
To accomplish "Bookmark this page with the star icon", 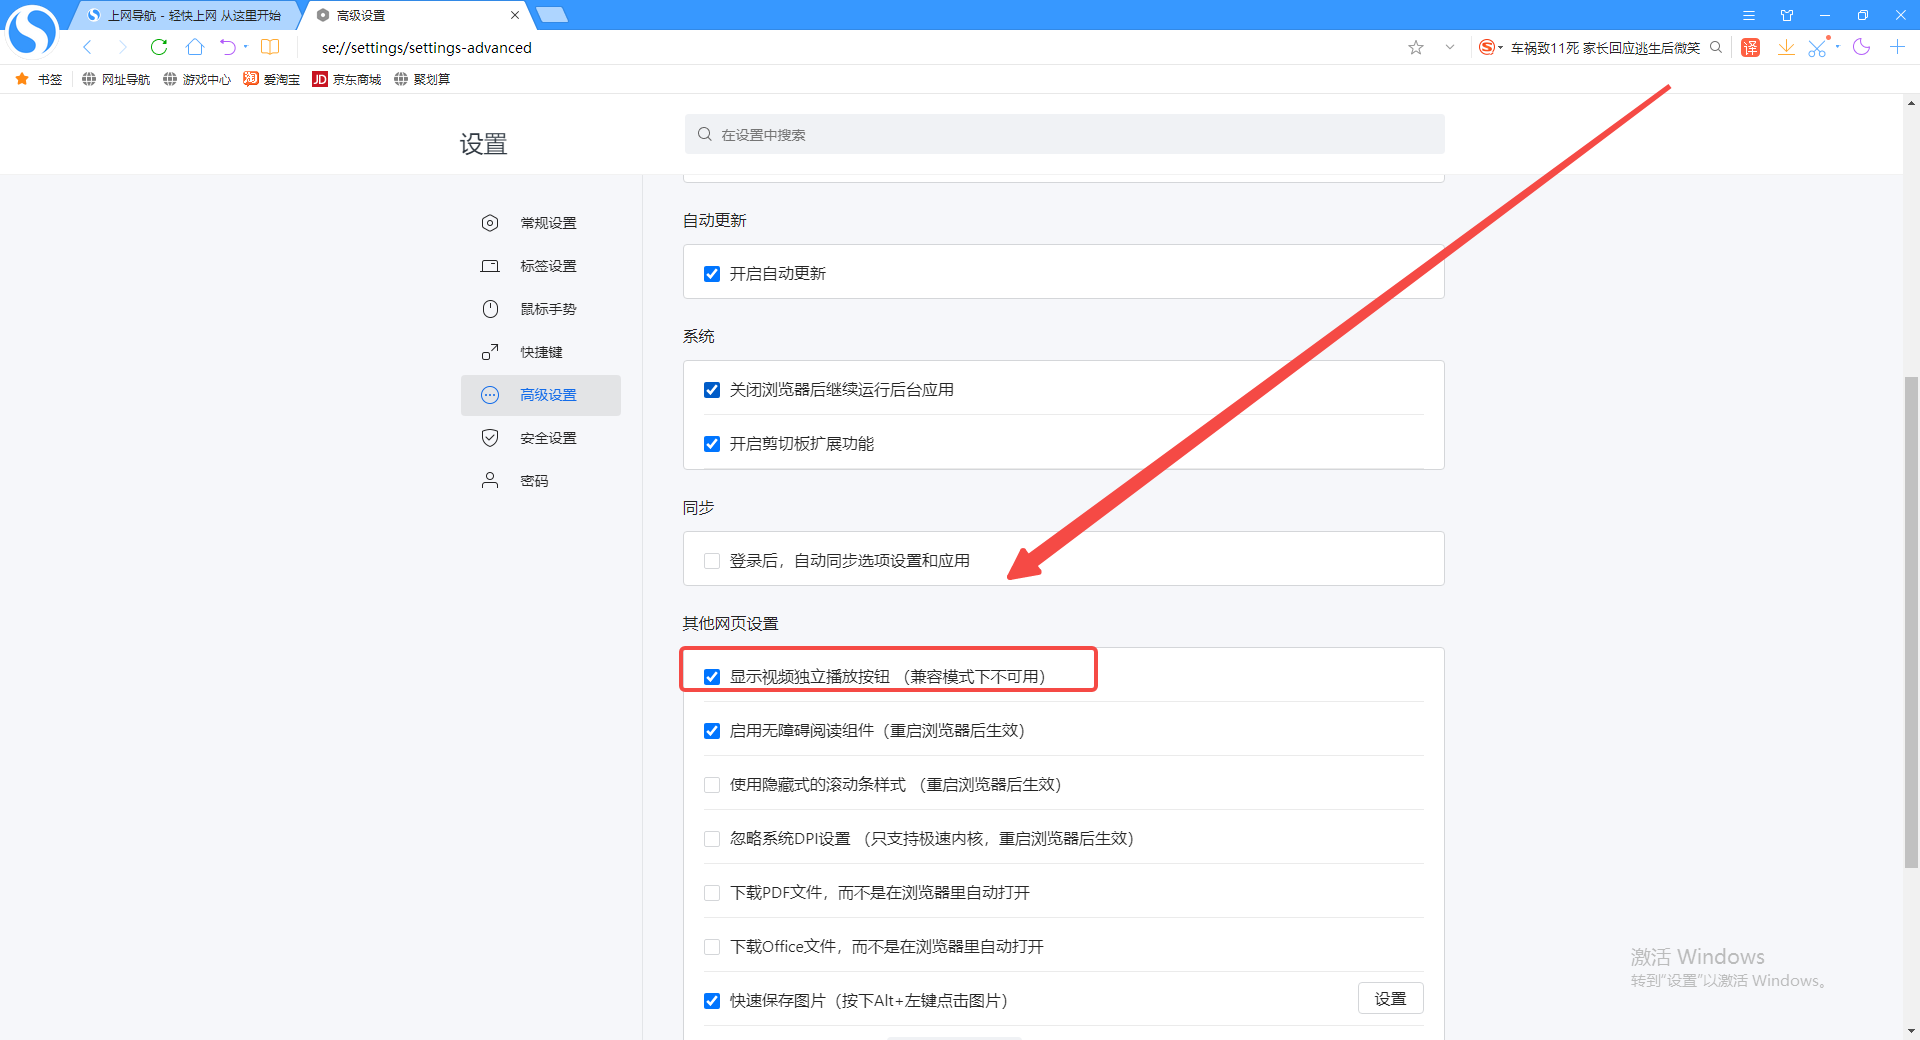I will [1416, 47].
